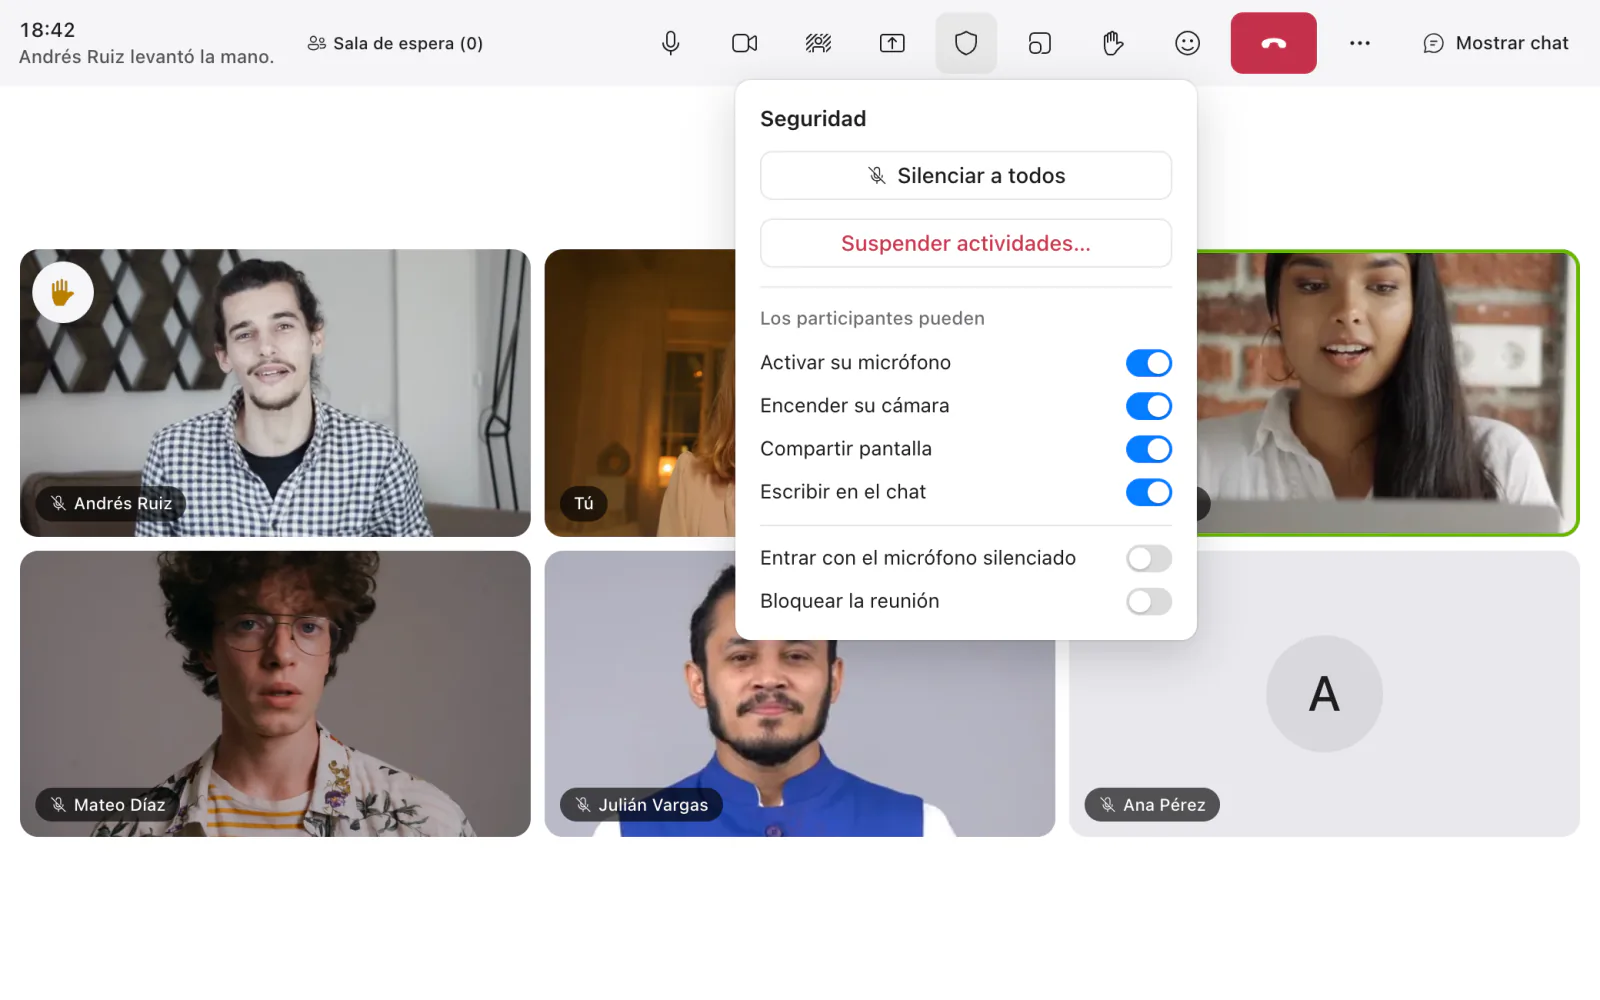The image size is (1600, 1000).
Task: Click Suspender actividades button
Action: pos(966,244)
